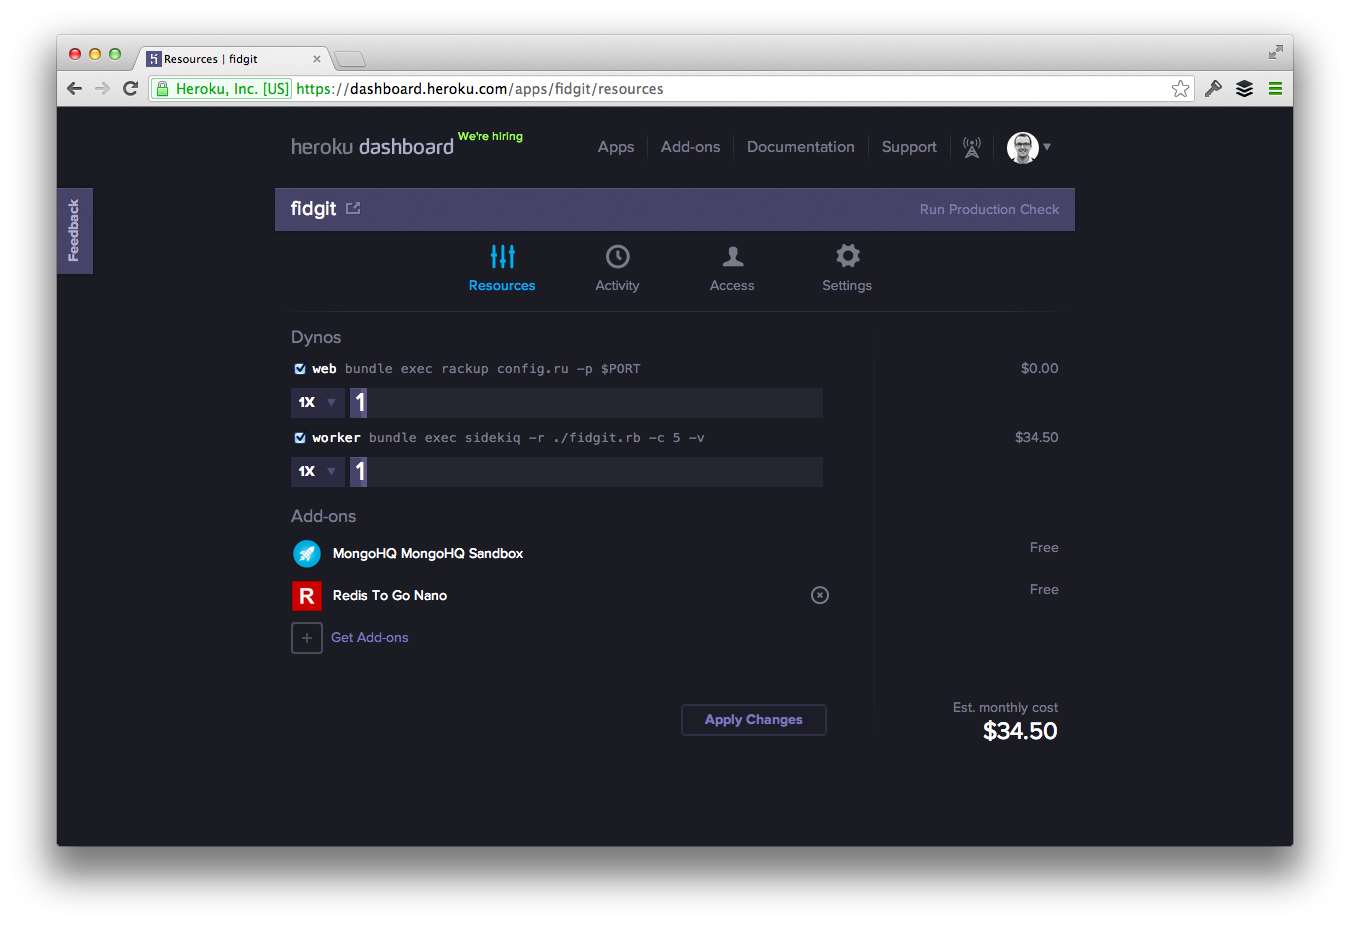Screen dimensions: 1350x925
Task: Click the green lock security icon
Action: (x=162, y=89)
